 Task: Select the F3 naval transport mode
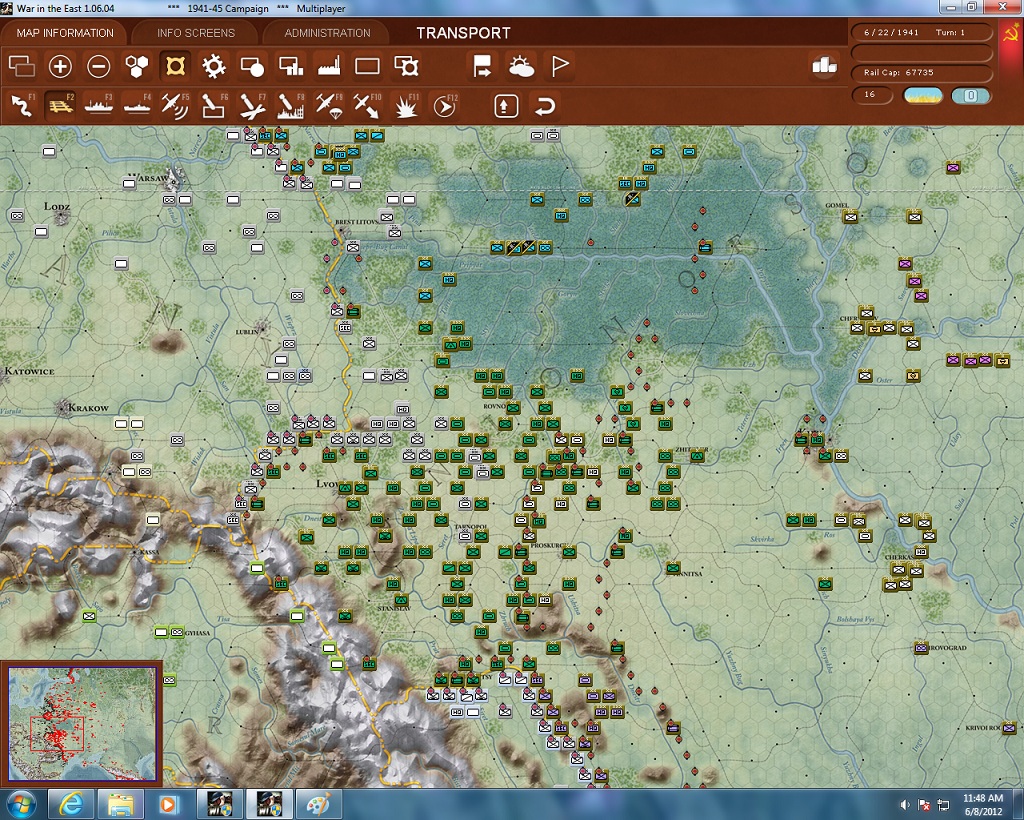coord(99,106)
